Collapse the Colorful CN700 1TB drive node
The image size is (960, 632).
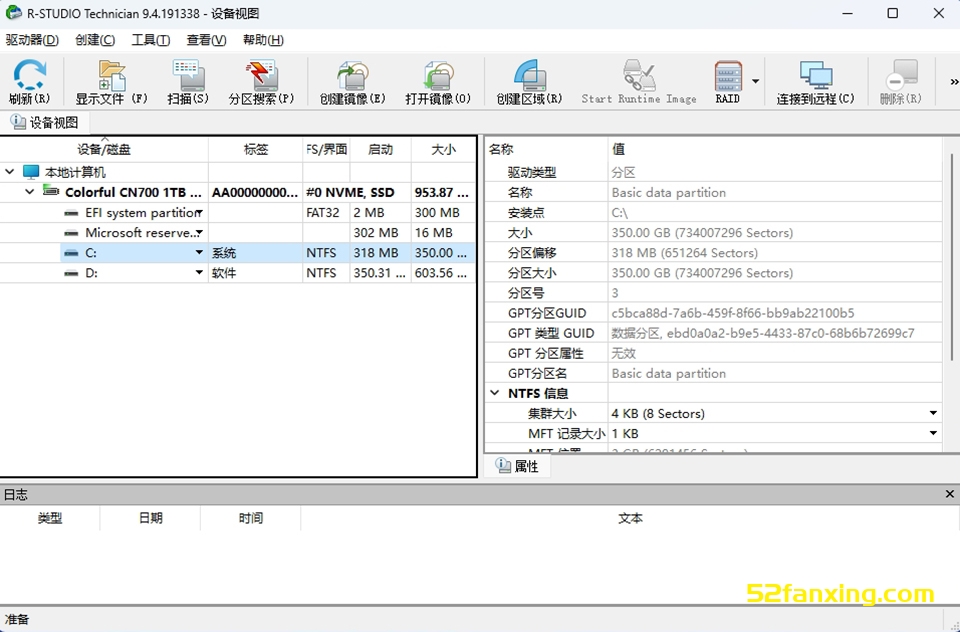[29, 192]
